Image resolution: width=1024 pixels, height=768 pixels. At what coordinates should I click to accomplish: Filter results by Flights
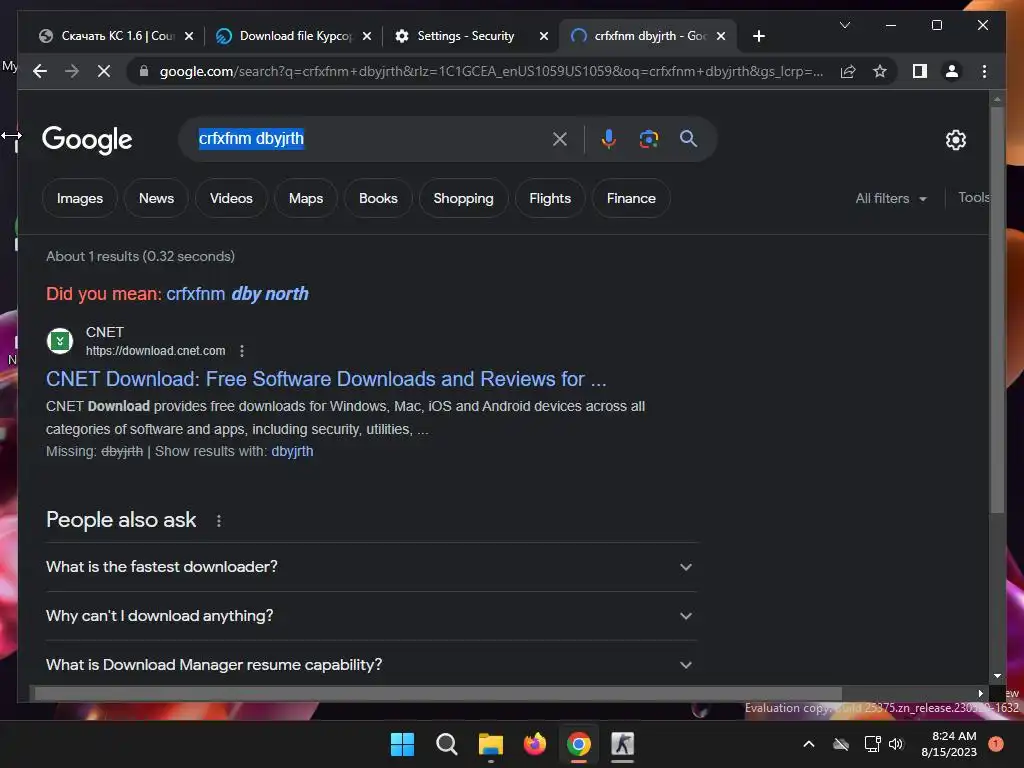click(550, 199)
